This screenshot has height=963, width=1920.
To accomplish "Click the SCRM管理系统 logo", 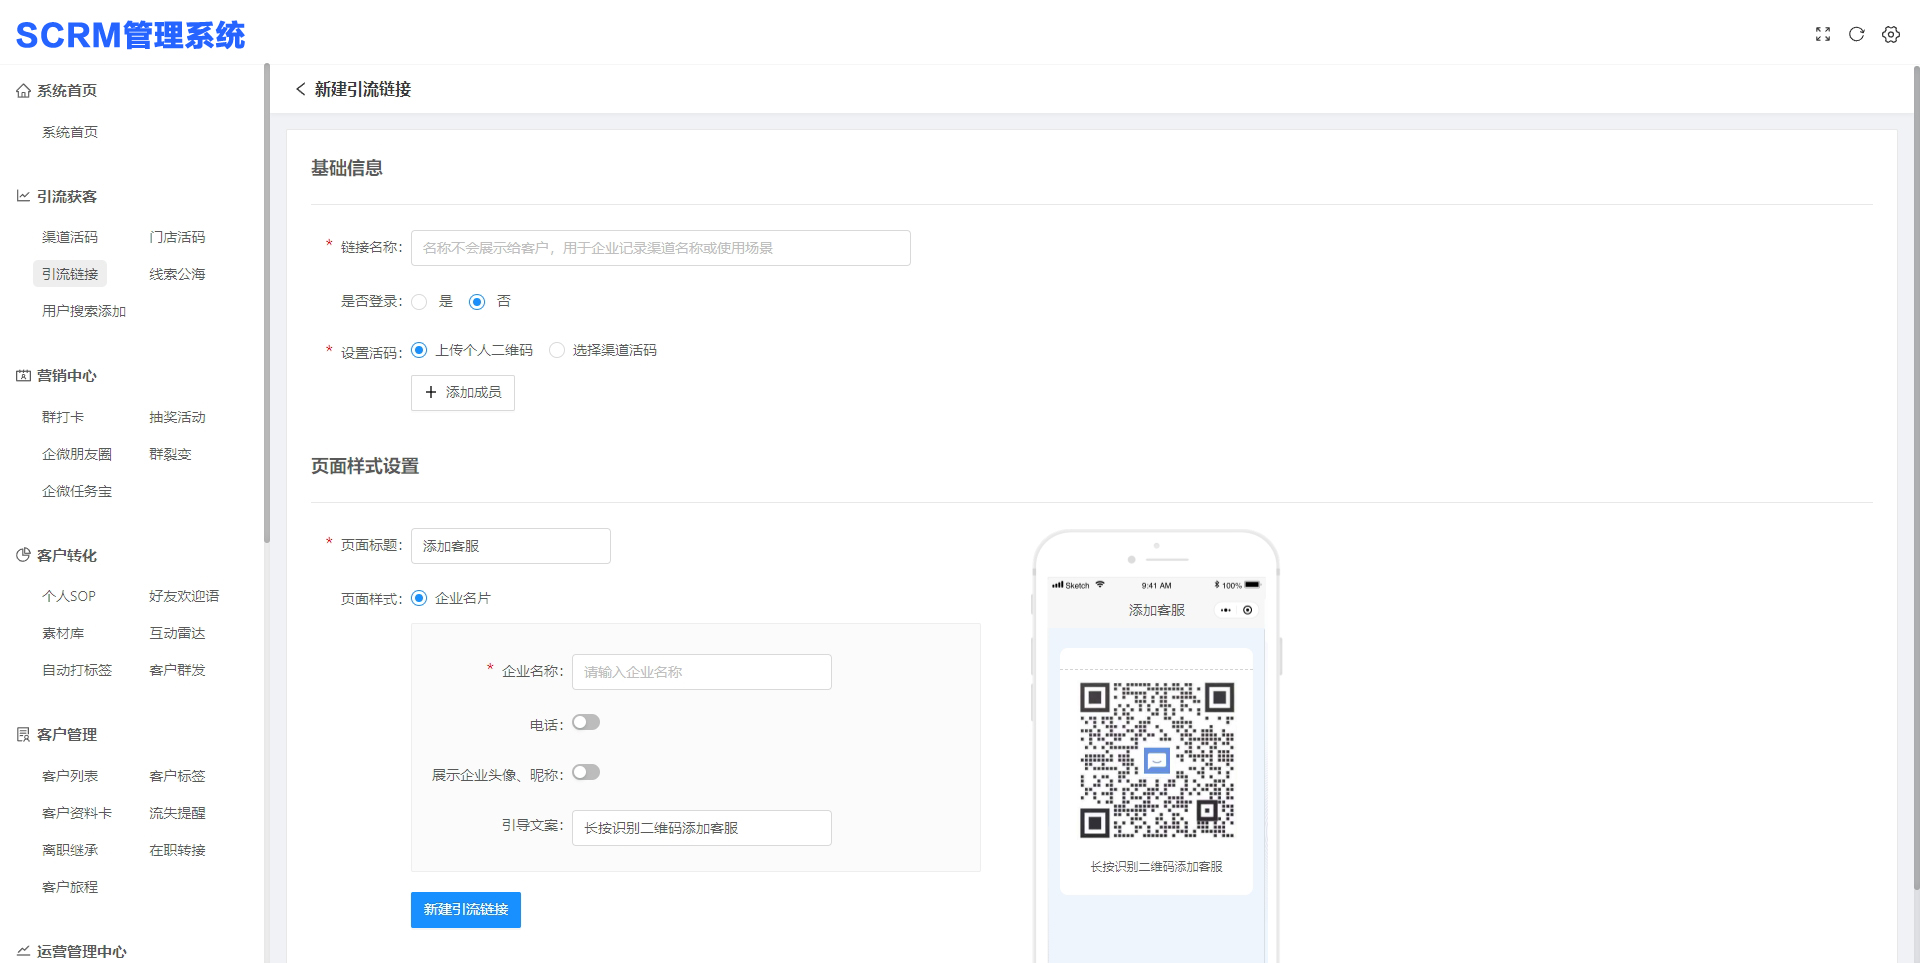I will click(x=130, y=35).
